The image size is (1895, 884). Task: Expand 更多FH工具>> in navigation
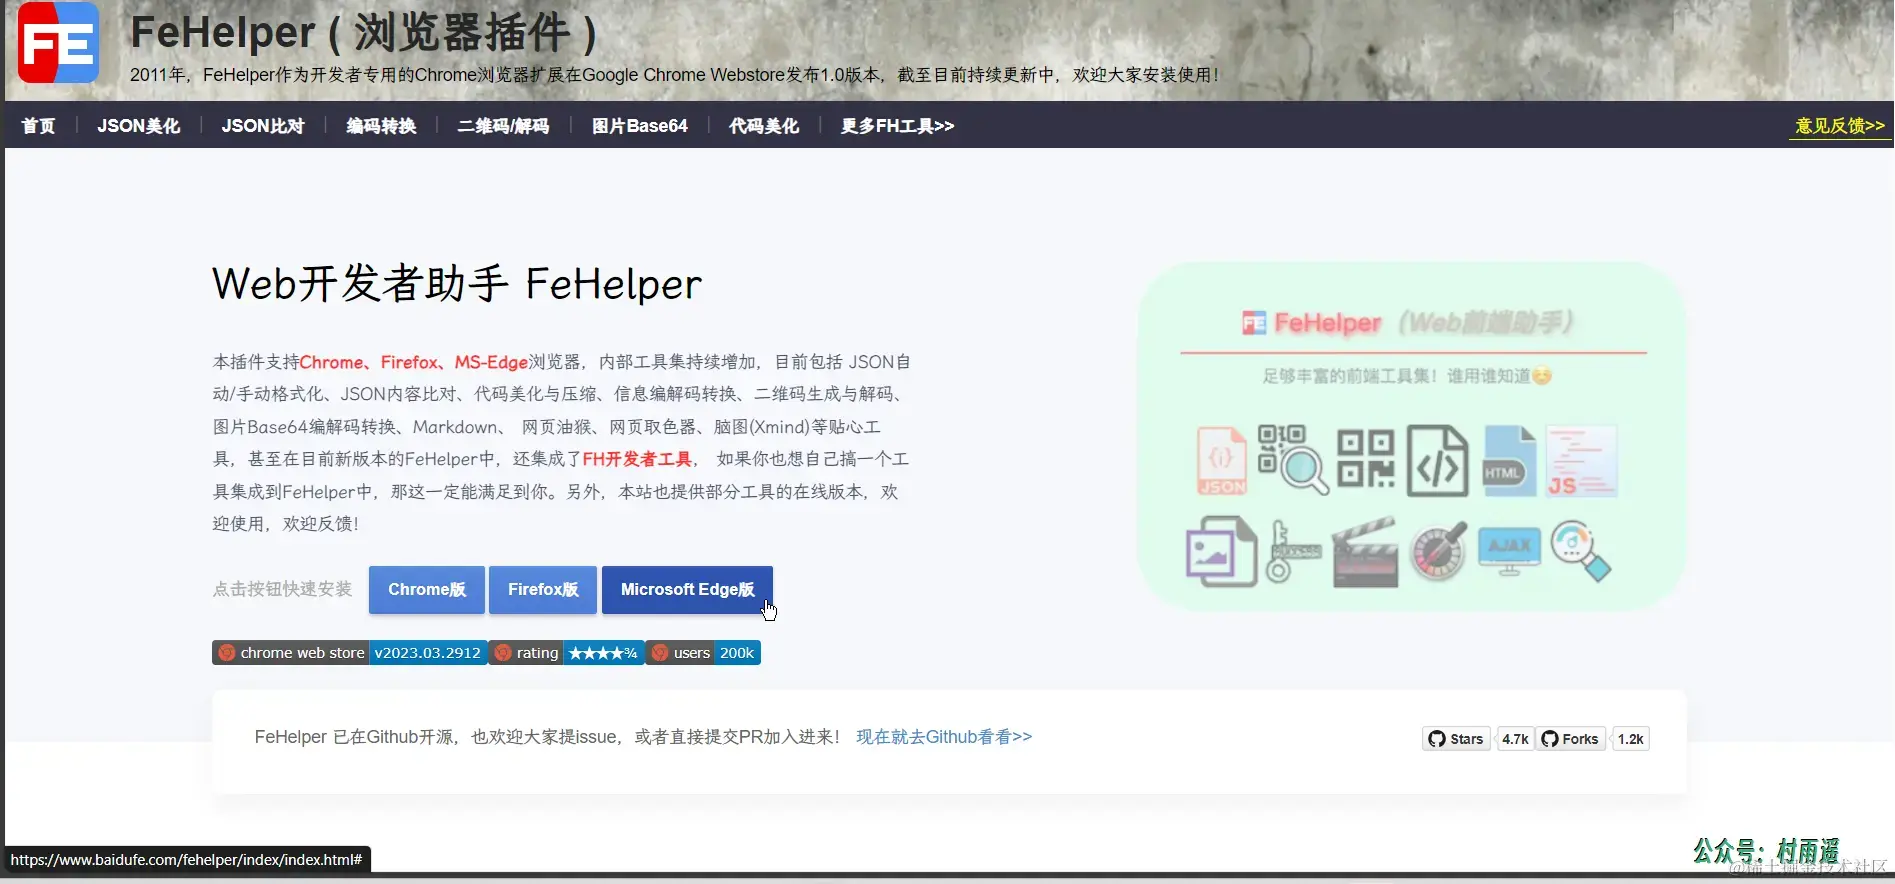coord(898,126)
